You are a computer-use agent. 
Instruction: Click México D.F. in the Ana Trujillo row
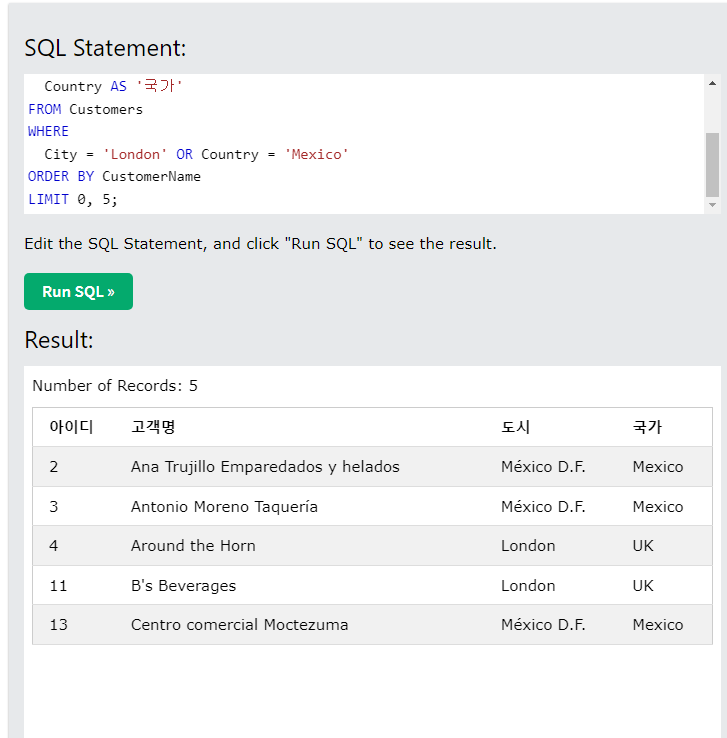click(x=543, y=466)
